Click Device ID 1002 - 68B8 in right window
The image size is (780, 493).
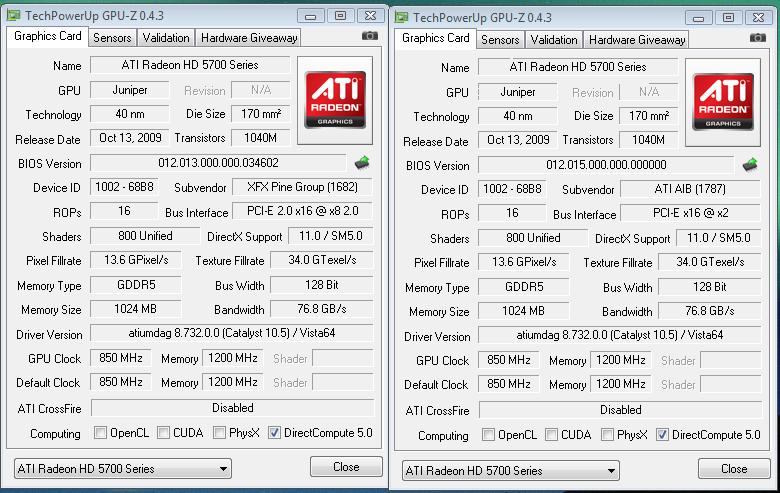[512, 189]
